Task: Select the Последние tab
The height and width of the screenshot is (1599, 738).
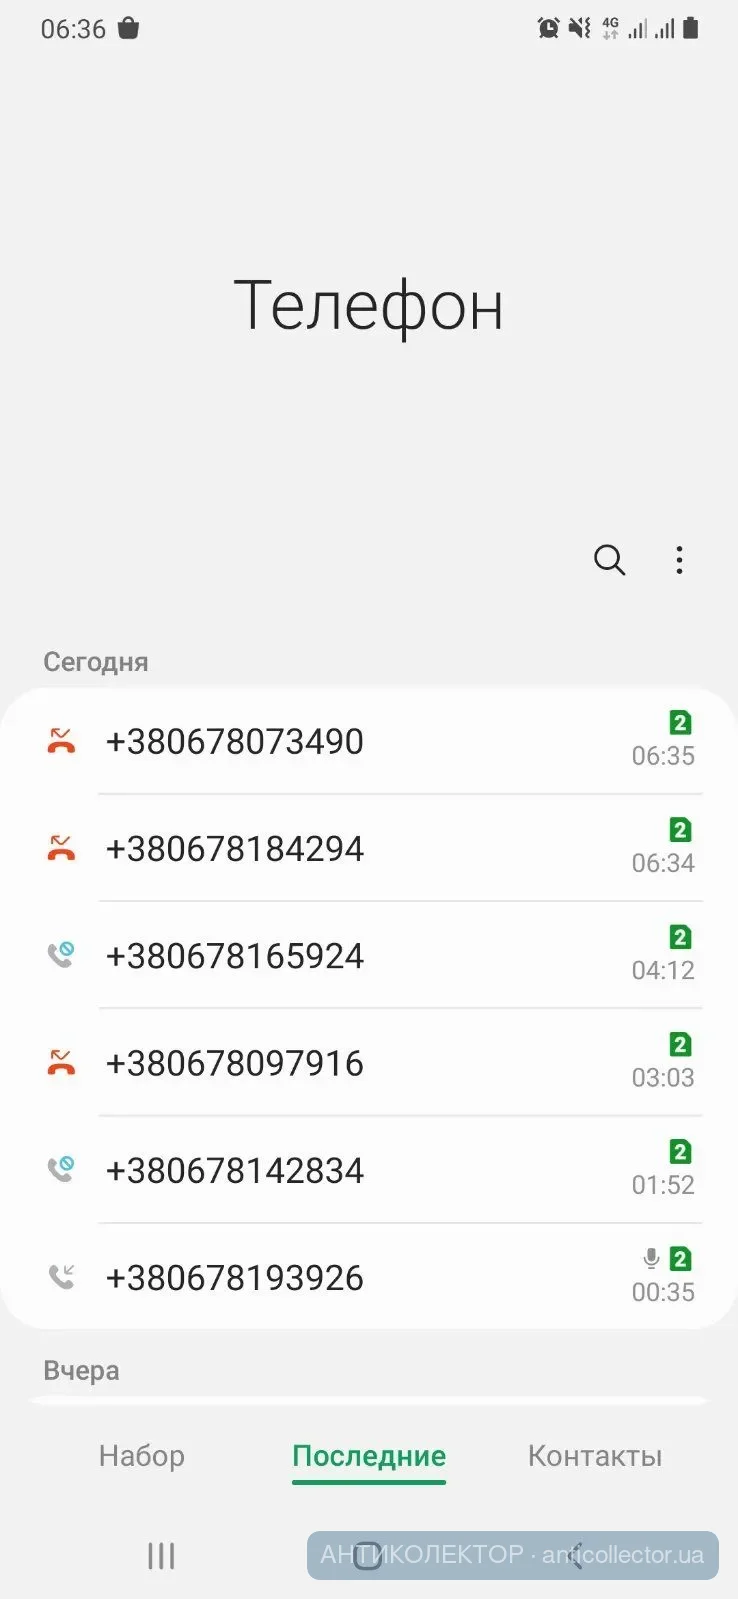Action: (369, 1456)
